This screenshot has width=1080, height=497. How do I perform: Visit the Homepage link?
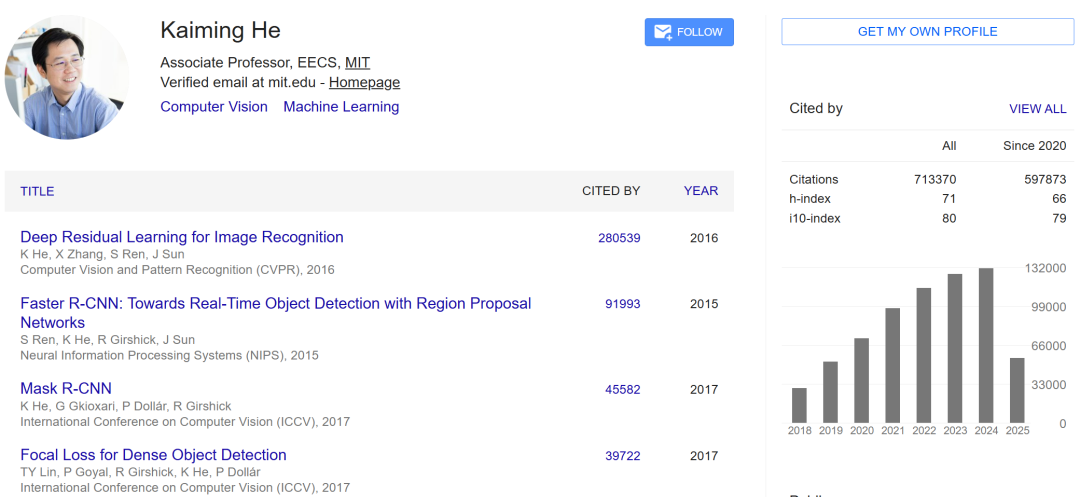364,83
